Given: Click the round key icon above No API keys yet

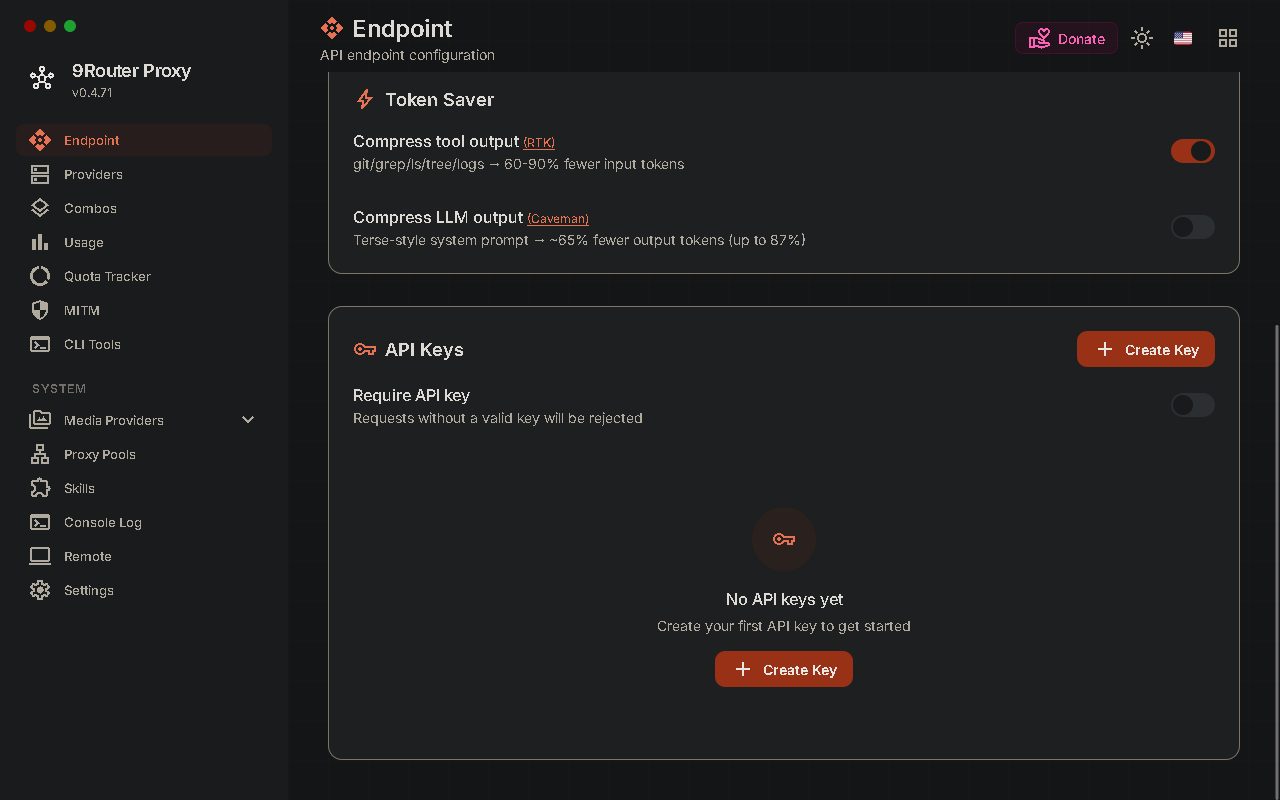Looking at the screenshot, I should pyautogui.click(x=784, y=539).
